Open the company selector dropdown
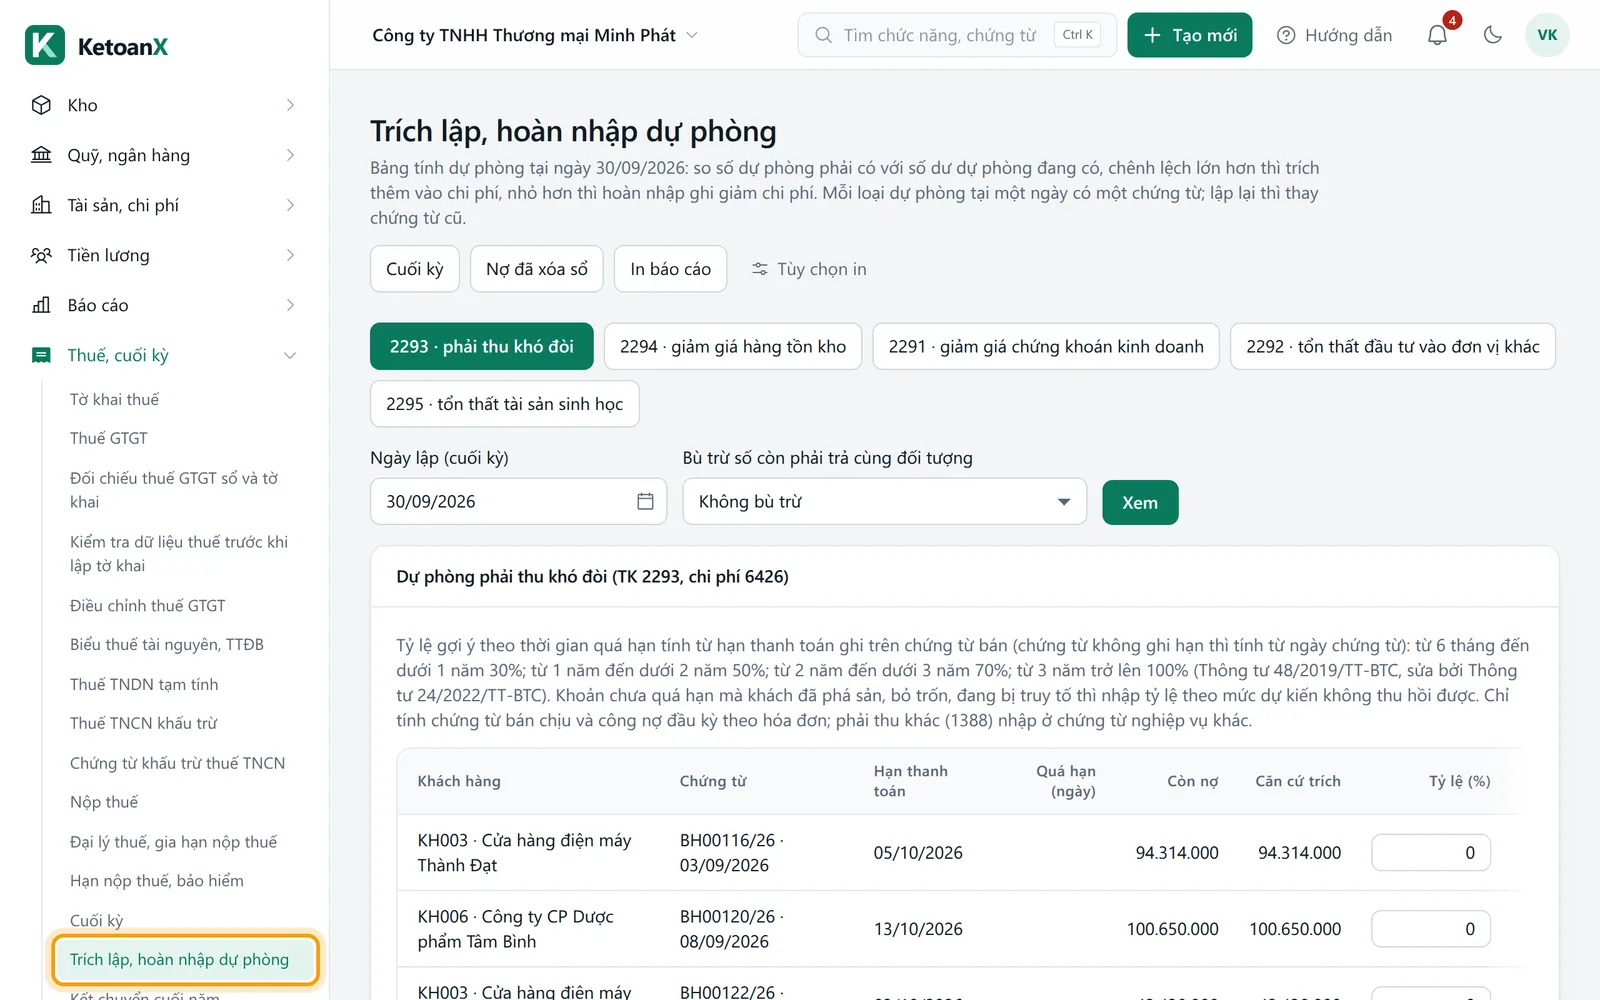 pos(535,35)
